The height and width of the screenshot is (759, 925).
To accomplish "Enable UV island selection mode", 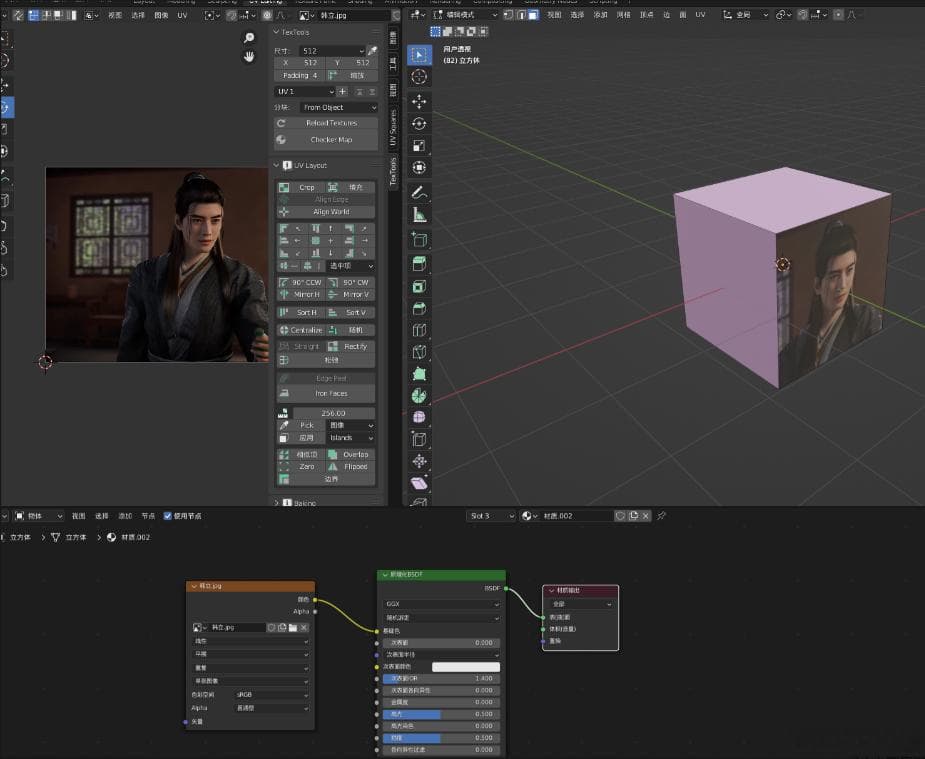I will pyautogui.click(x=71, y=15).
